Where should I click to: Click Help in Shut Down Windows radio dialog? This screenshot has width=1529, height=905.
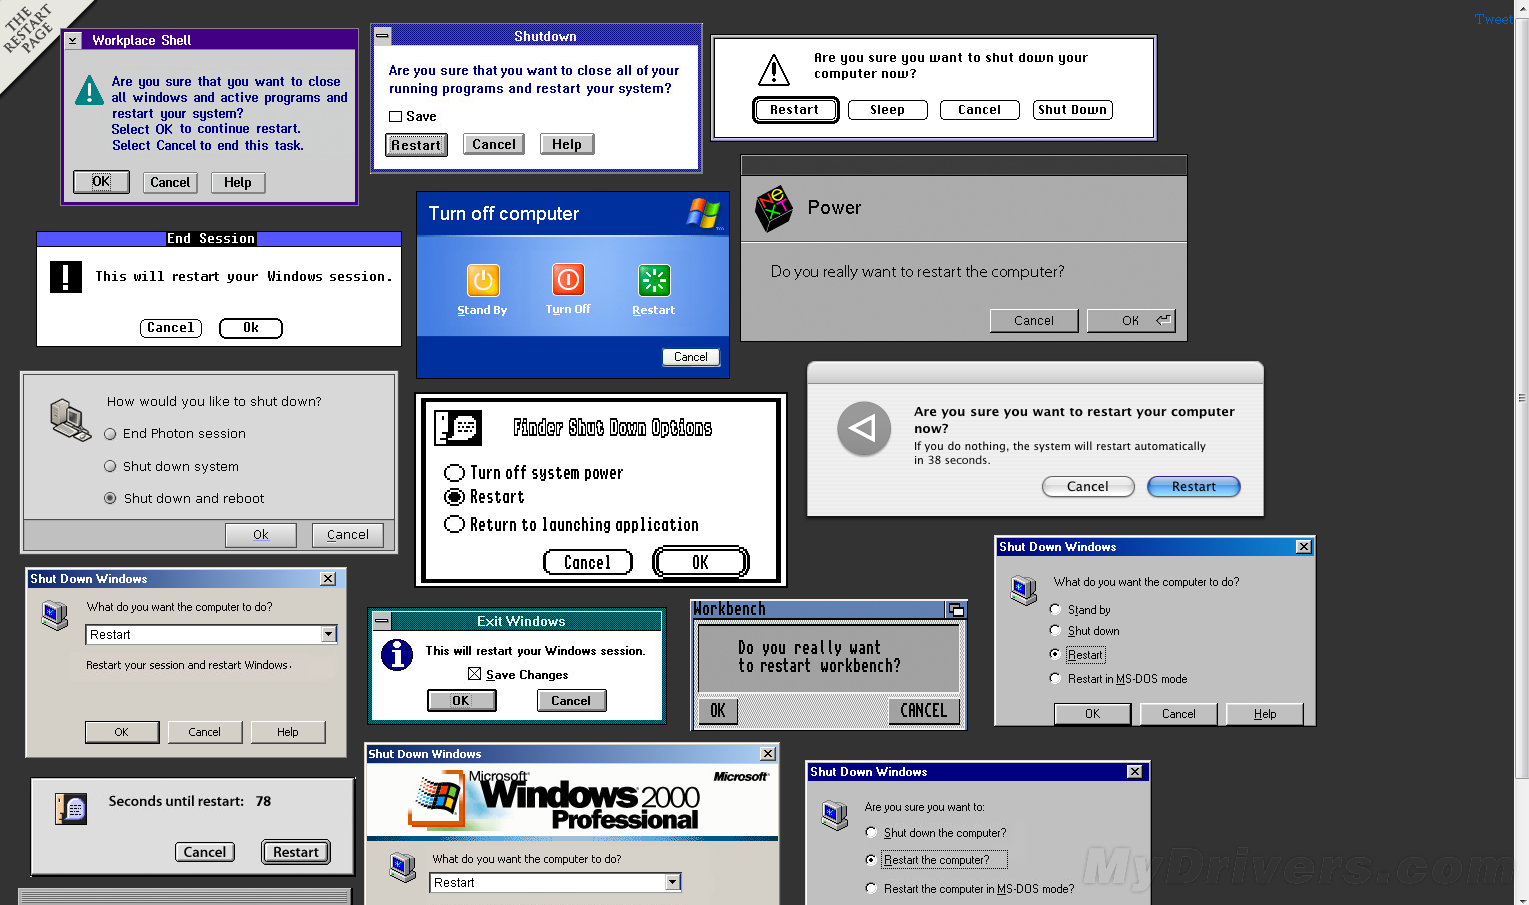pos(1265,714)
